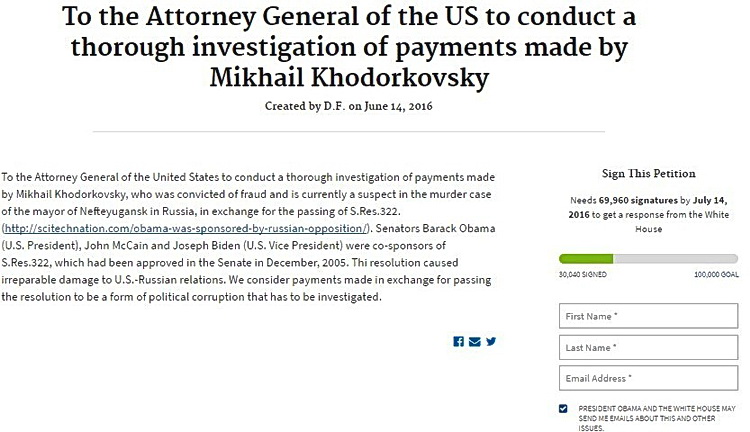Tweet the petition using Twitter bird icon
The image size is (750, 432).
pyautogui.click(x=491, y=342)
